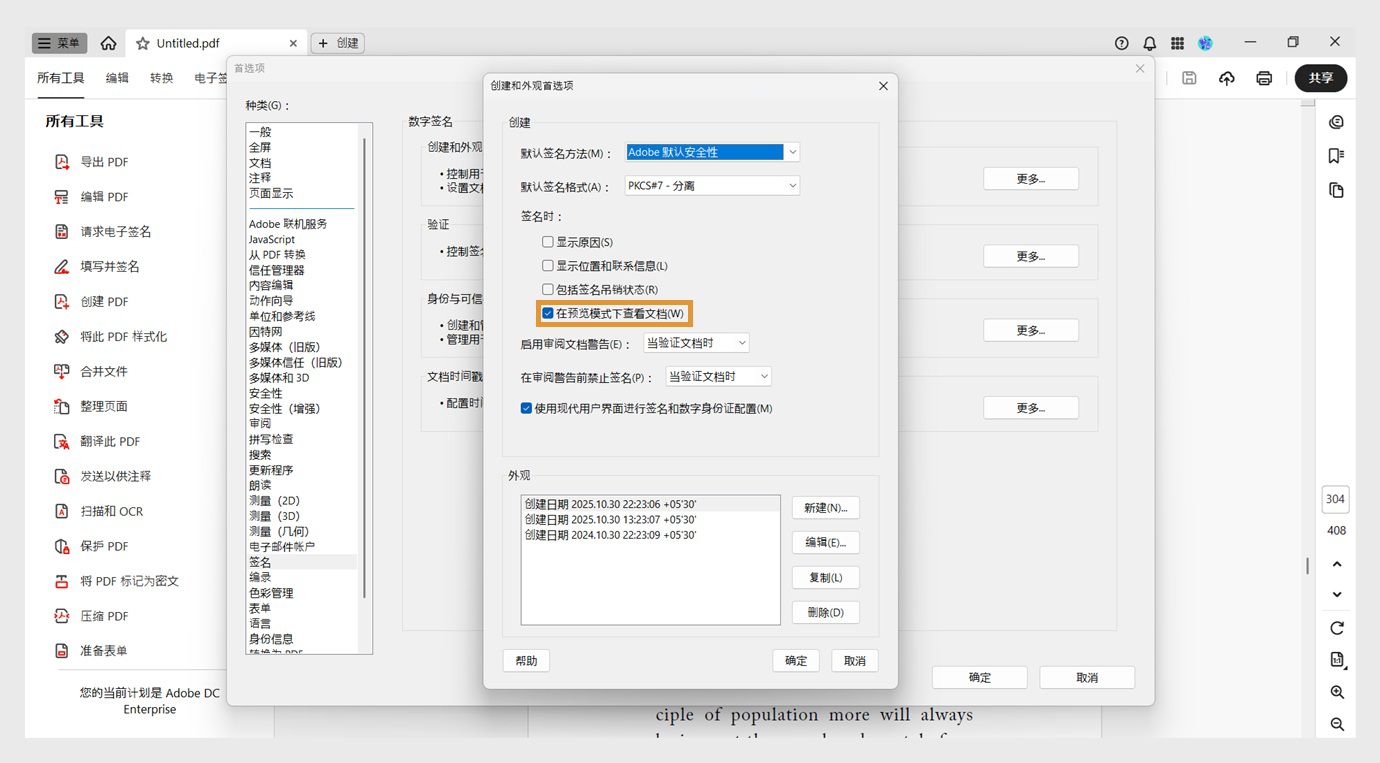Click the 新建 button in 外观 section
Screen dimensions: 1380x763
point(825,507)
